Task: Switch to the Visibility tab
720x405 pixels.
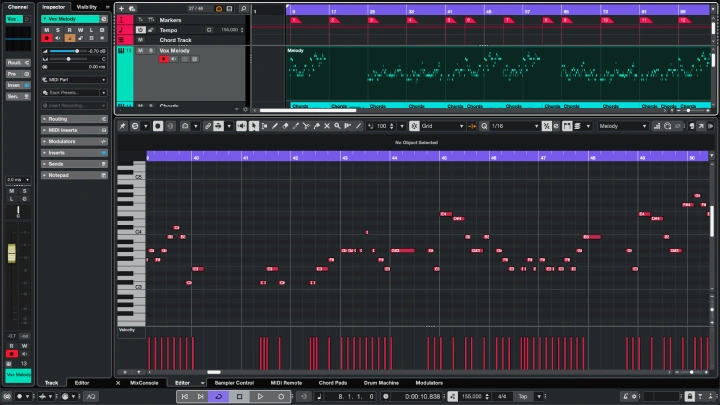Action: pos(87,7)
